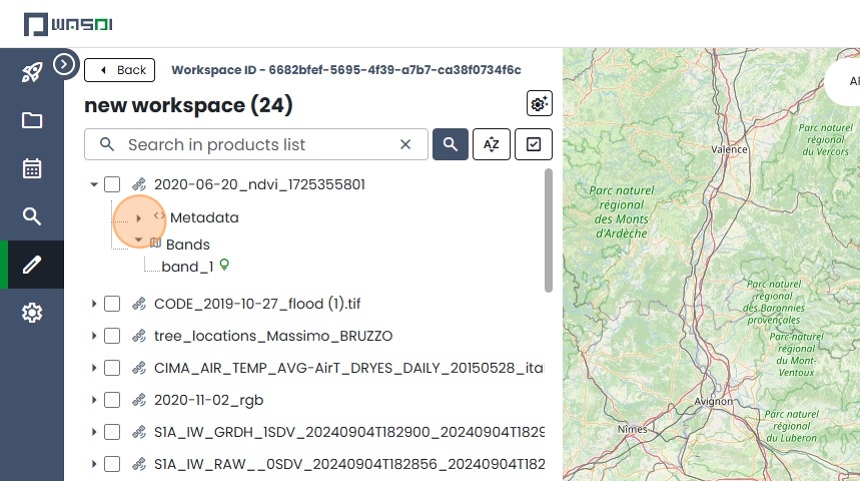Viewport: 860px width, 481px height.
Task: Select the Metadata label
Action: (204, 218)
